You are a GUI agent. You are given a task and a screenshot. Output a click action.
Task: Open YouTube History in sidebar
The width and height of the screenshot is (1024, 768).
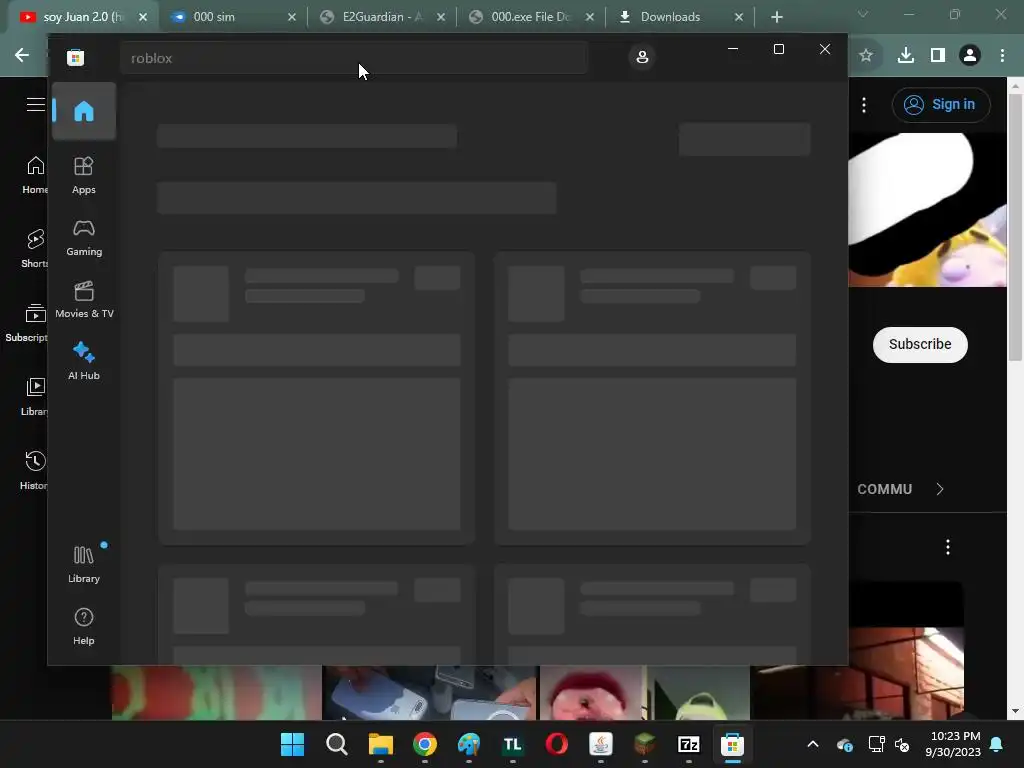[x=34, y=470]
